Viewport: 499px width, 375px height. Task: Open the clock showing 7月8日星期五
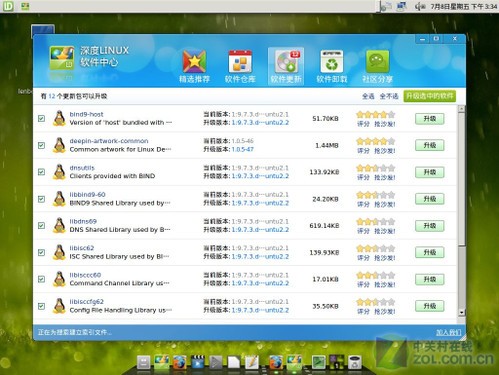464,6
